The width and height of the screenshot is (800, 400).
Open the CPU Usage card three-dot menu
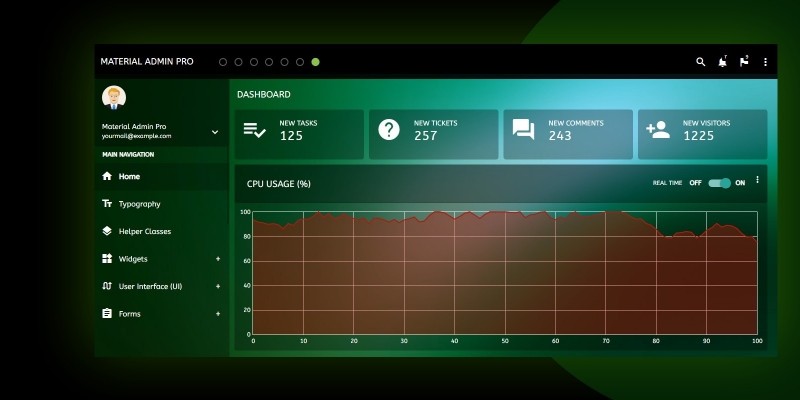[757, 180]
